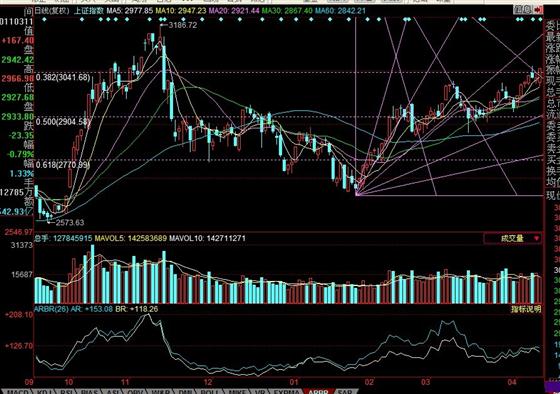Click the 总手: 127845915 volume readout
The width and height of the screenshot is (560, 394).
[63, 238]
